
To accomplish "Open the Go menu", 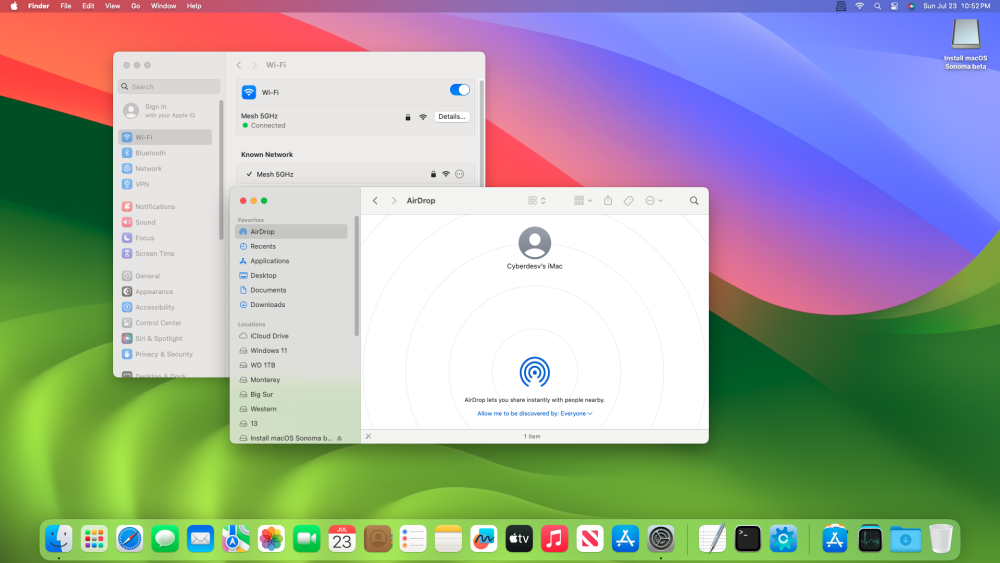I will click(135, 6).
